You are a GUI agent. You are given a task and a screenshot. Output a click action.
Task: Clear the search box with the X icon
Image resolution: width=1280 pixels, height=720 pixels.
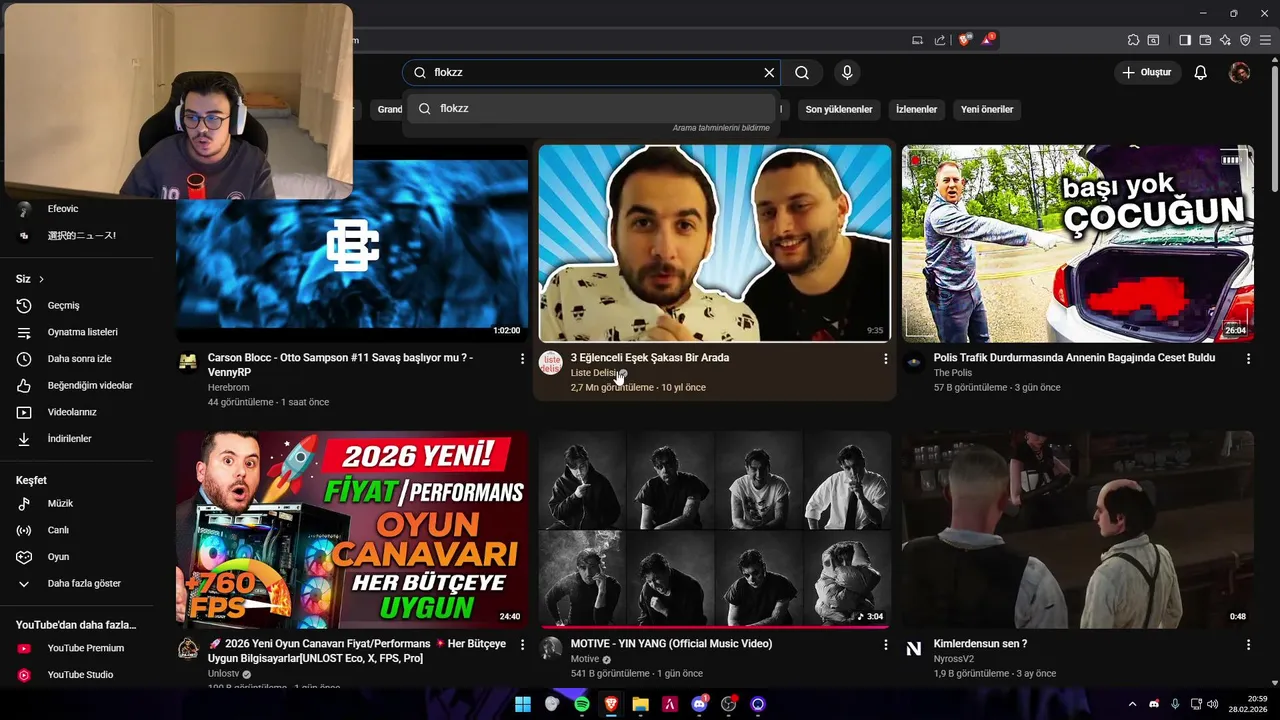pyautogui.click(x=769, y=72)
